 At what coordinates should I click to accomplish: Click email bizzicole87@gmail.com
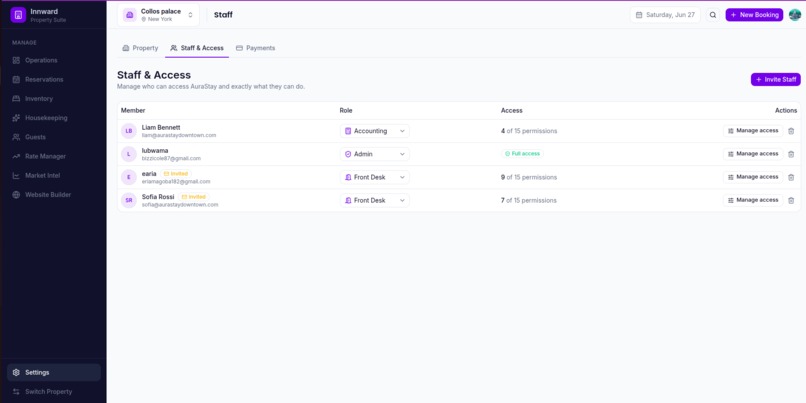click(x=171, y=158)
